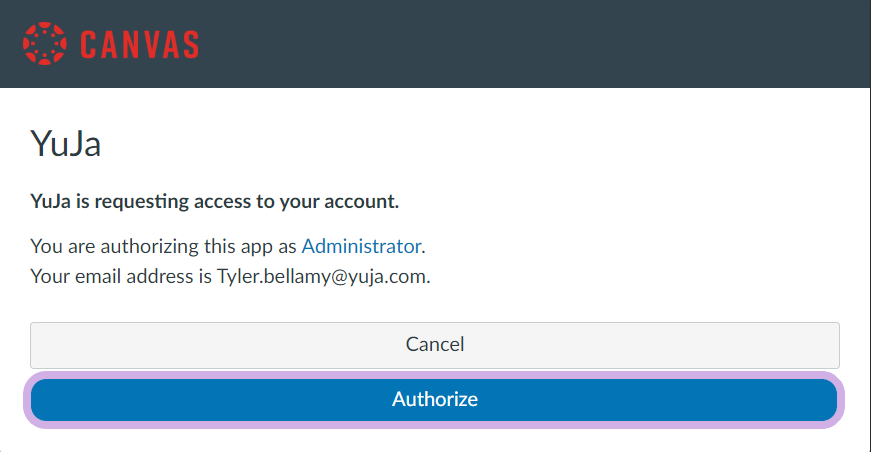
Task: Select the blue Administrator hyperlink
Action: pos(361,246)
